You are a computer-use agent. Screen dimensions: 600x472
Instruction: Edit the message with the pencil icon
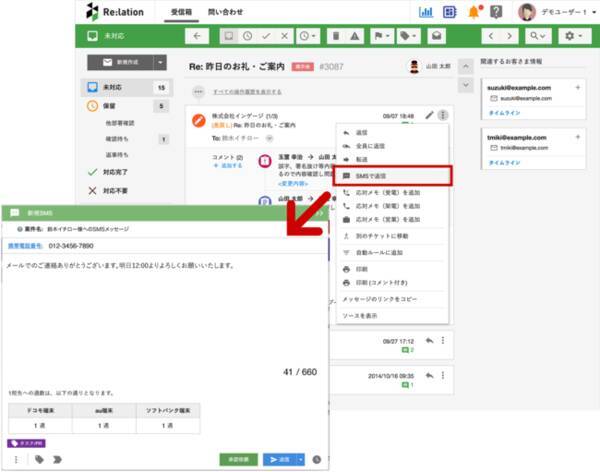pos(429,115)
